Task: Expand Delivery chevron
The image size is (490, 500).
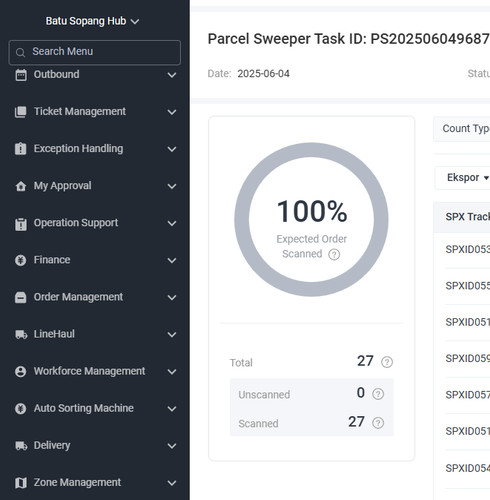Action: (172, 446)
